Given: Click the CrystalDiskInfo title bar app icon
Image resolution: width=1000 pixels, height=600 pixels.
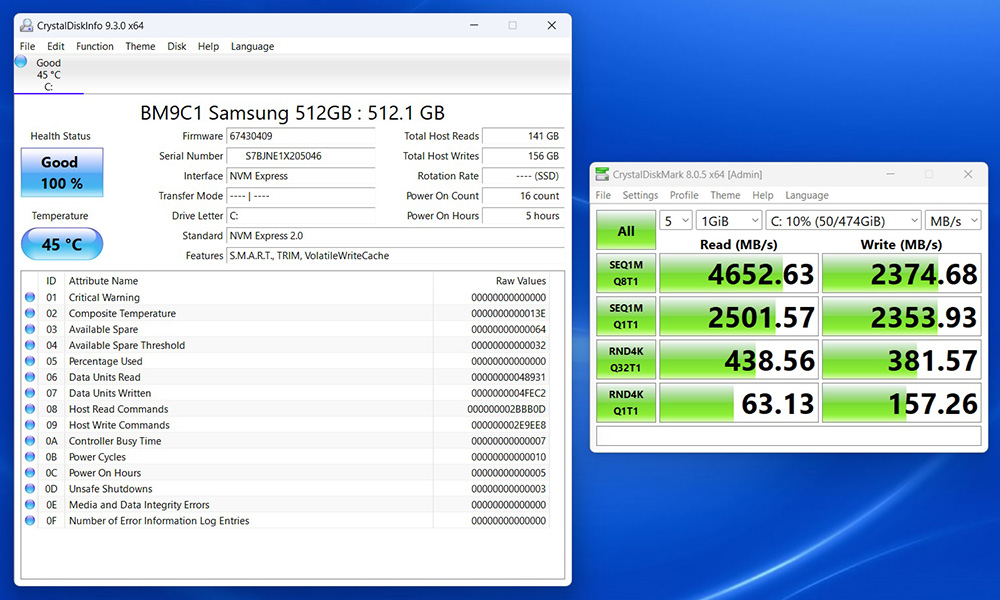Looking at the screenshot, I should coord(26,26).
